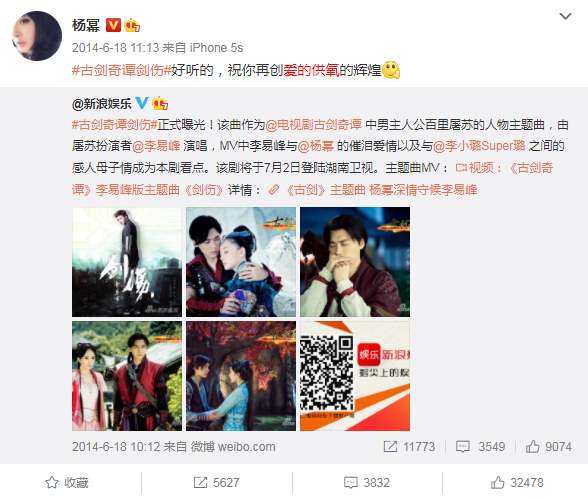Click the blue V badge beside 新浪娱乐
Viewport: 588px width, 499px height.
[x=142, y=102]
